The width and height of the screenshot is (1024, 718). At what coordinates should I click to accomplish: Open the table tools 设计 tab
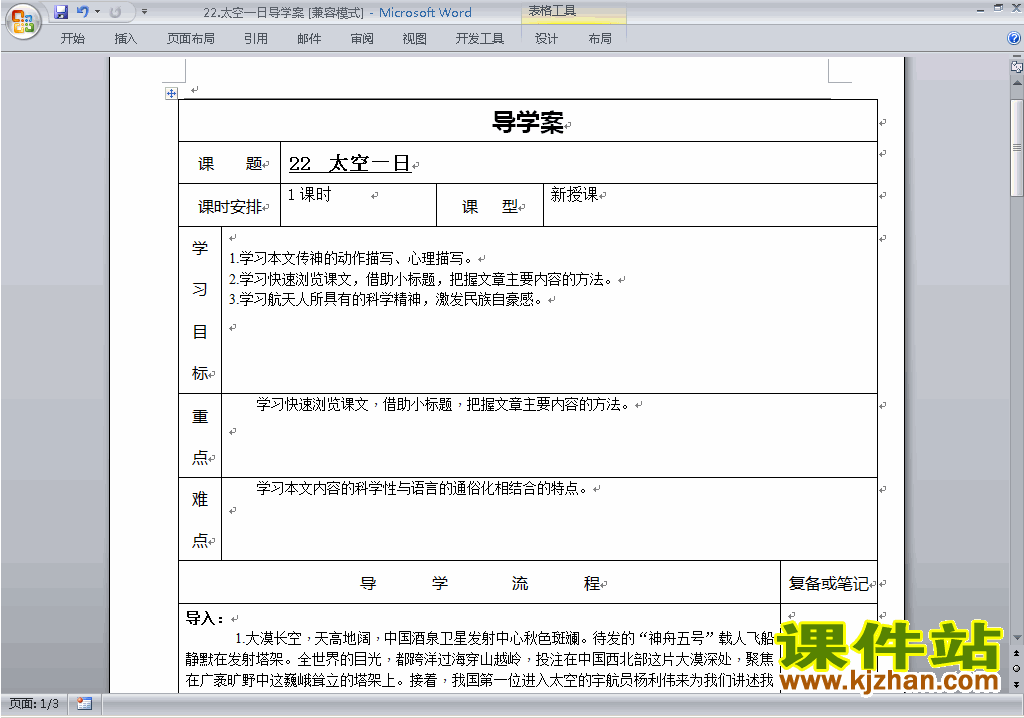[x=547, y=39]
